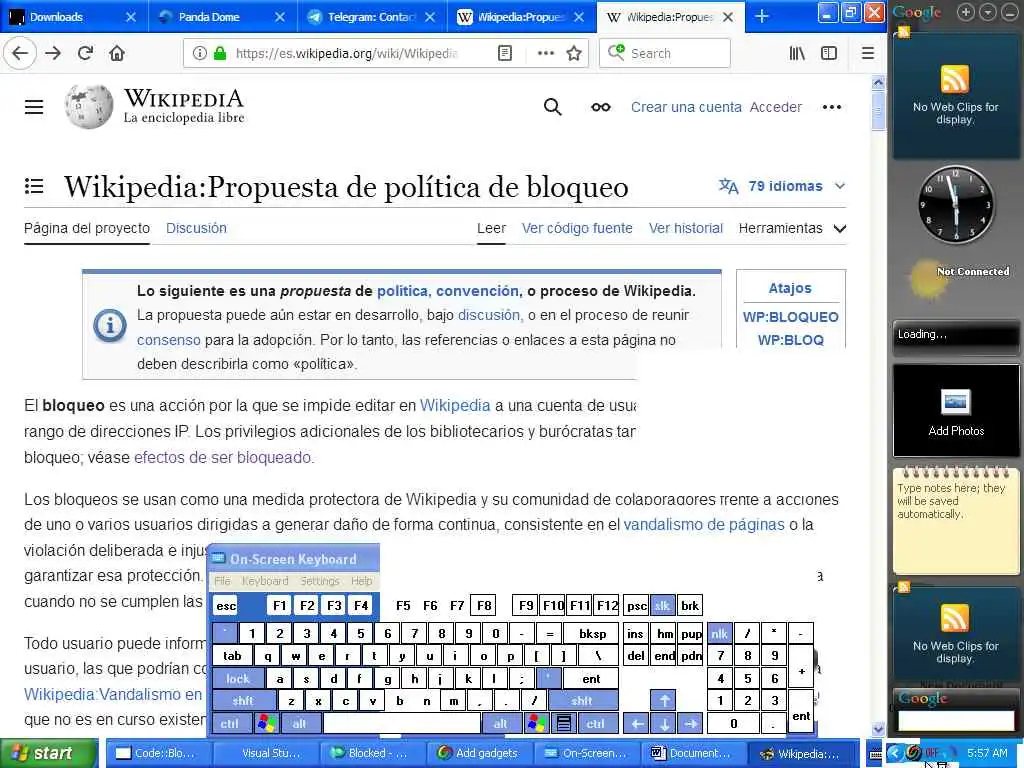Open the Google sidebar dropdown menu button
Image resolution: width=1024 pixels, height=768 pixels.
click(x=989, y=12)
